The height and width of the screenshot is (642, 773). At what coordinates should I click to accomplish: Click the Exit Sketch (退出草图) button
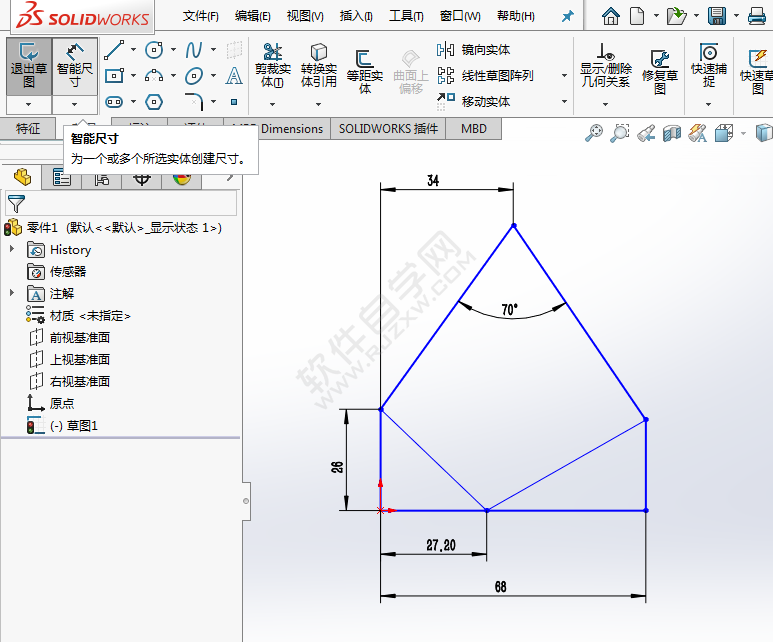(29, 66)
